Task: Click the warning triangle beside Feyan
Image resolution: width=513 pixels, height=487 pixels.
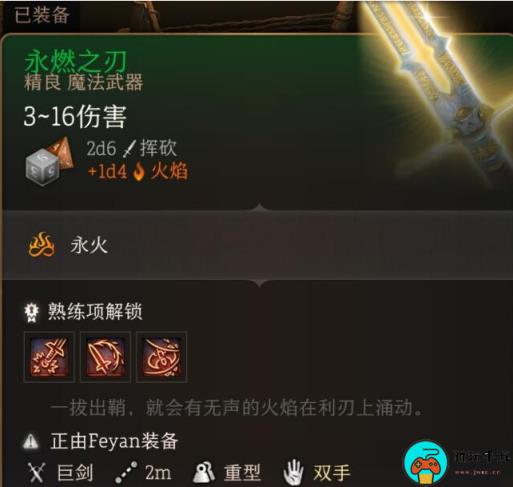Action: pos(31,441)
